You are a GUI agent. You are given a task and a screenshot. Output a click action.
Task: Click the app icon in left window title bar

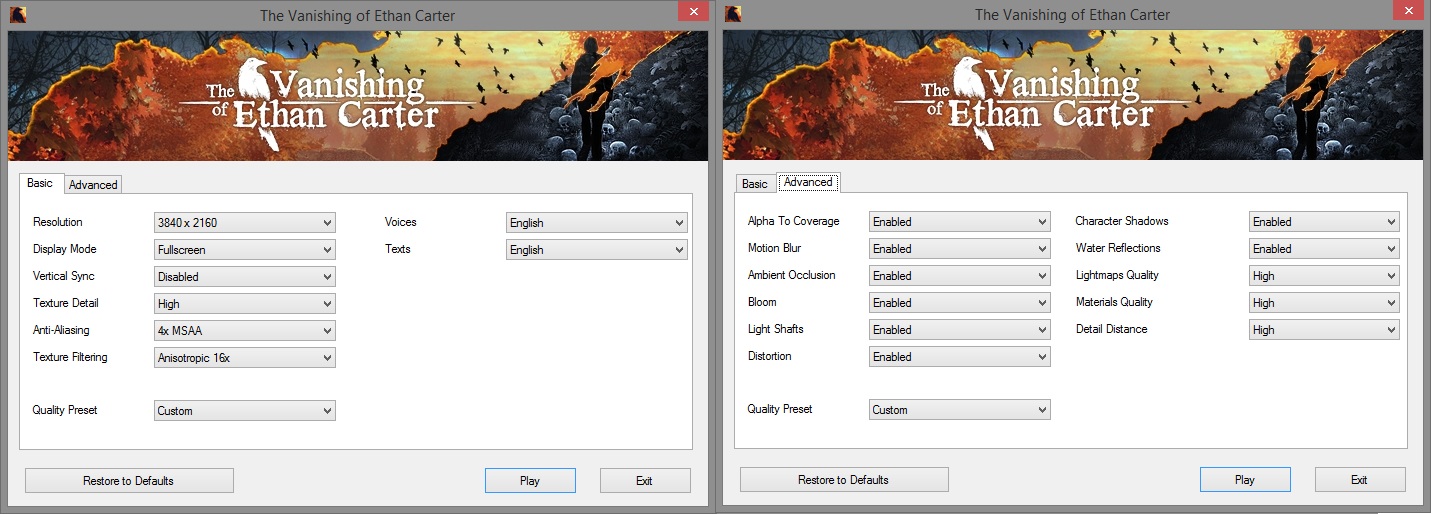pos(18,14)
